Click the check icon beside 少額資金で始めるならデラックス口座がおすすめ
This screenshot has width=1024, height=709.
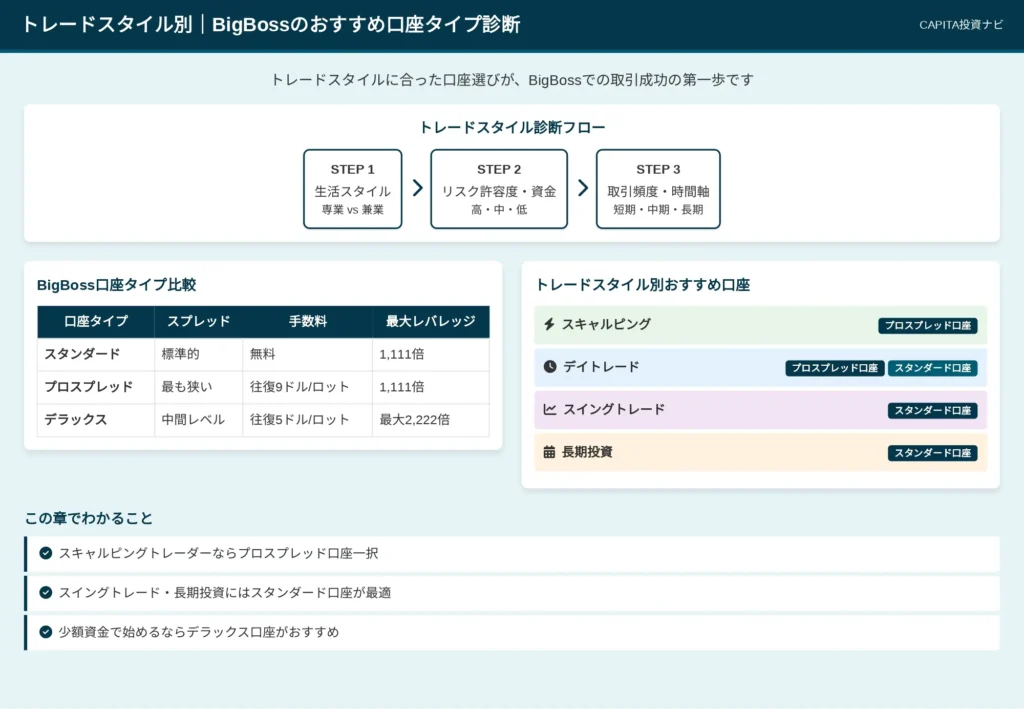tap(46, 631)
